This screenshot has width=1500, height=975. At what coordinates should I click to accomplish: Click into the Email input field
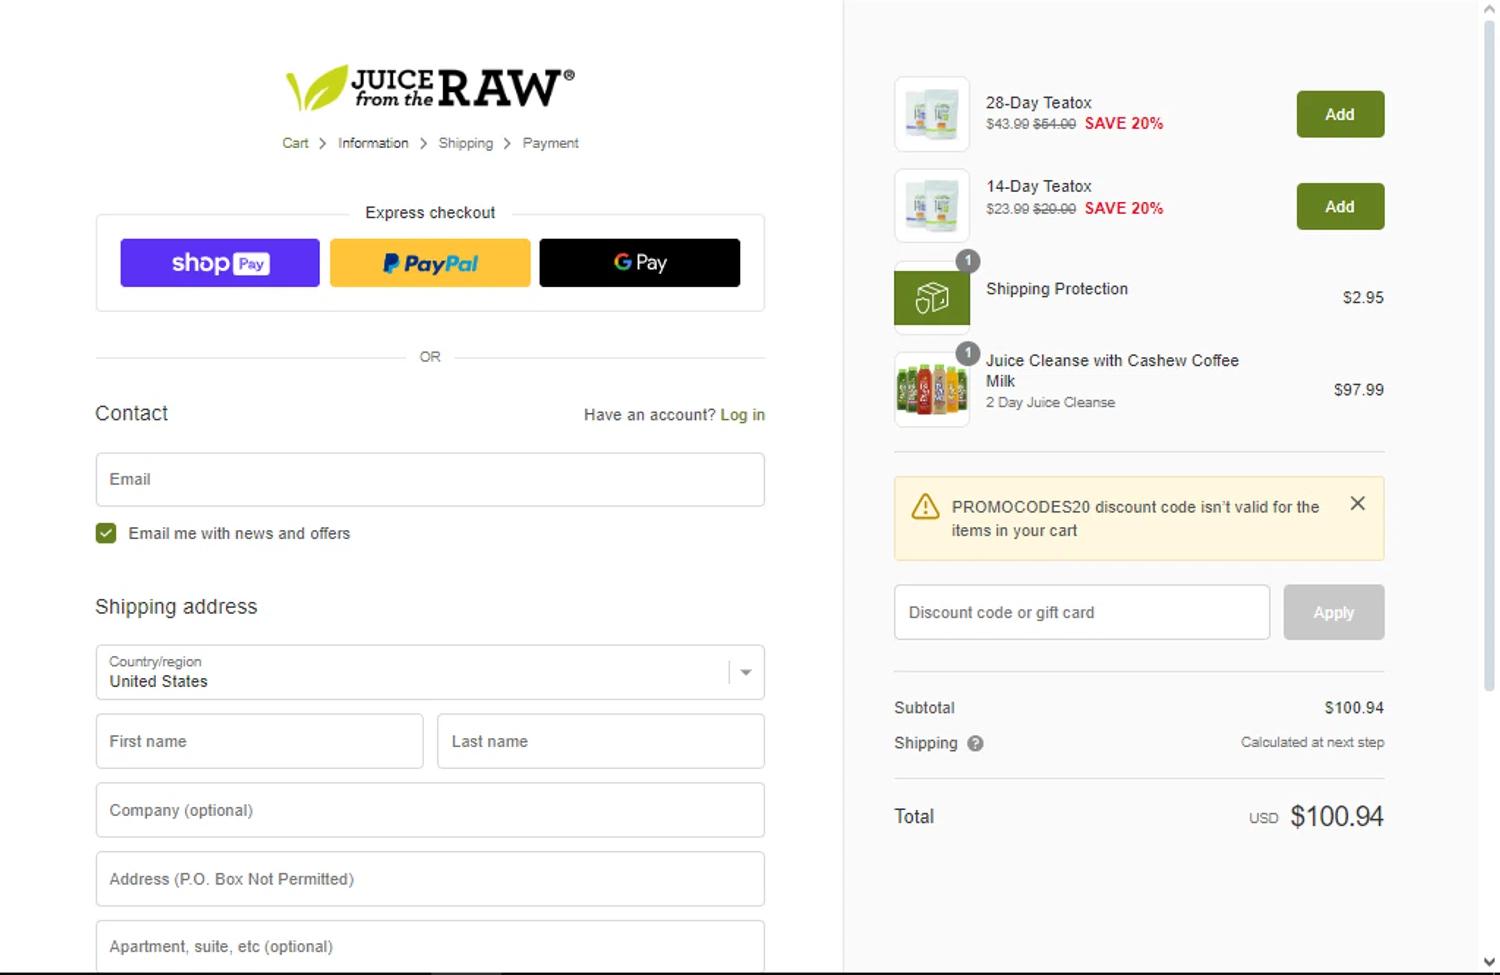coord(430,480)
